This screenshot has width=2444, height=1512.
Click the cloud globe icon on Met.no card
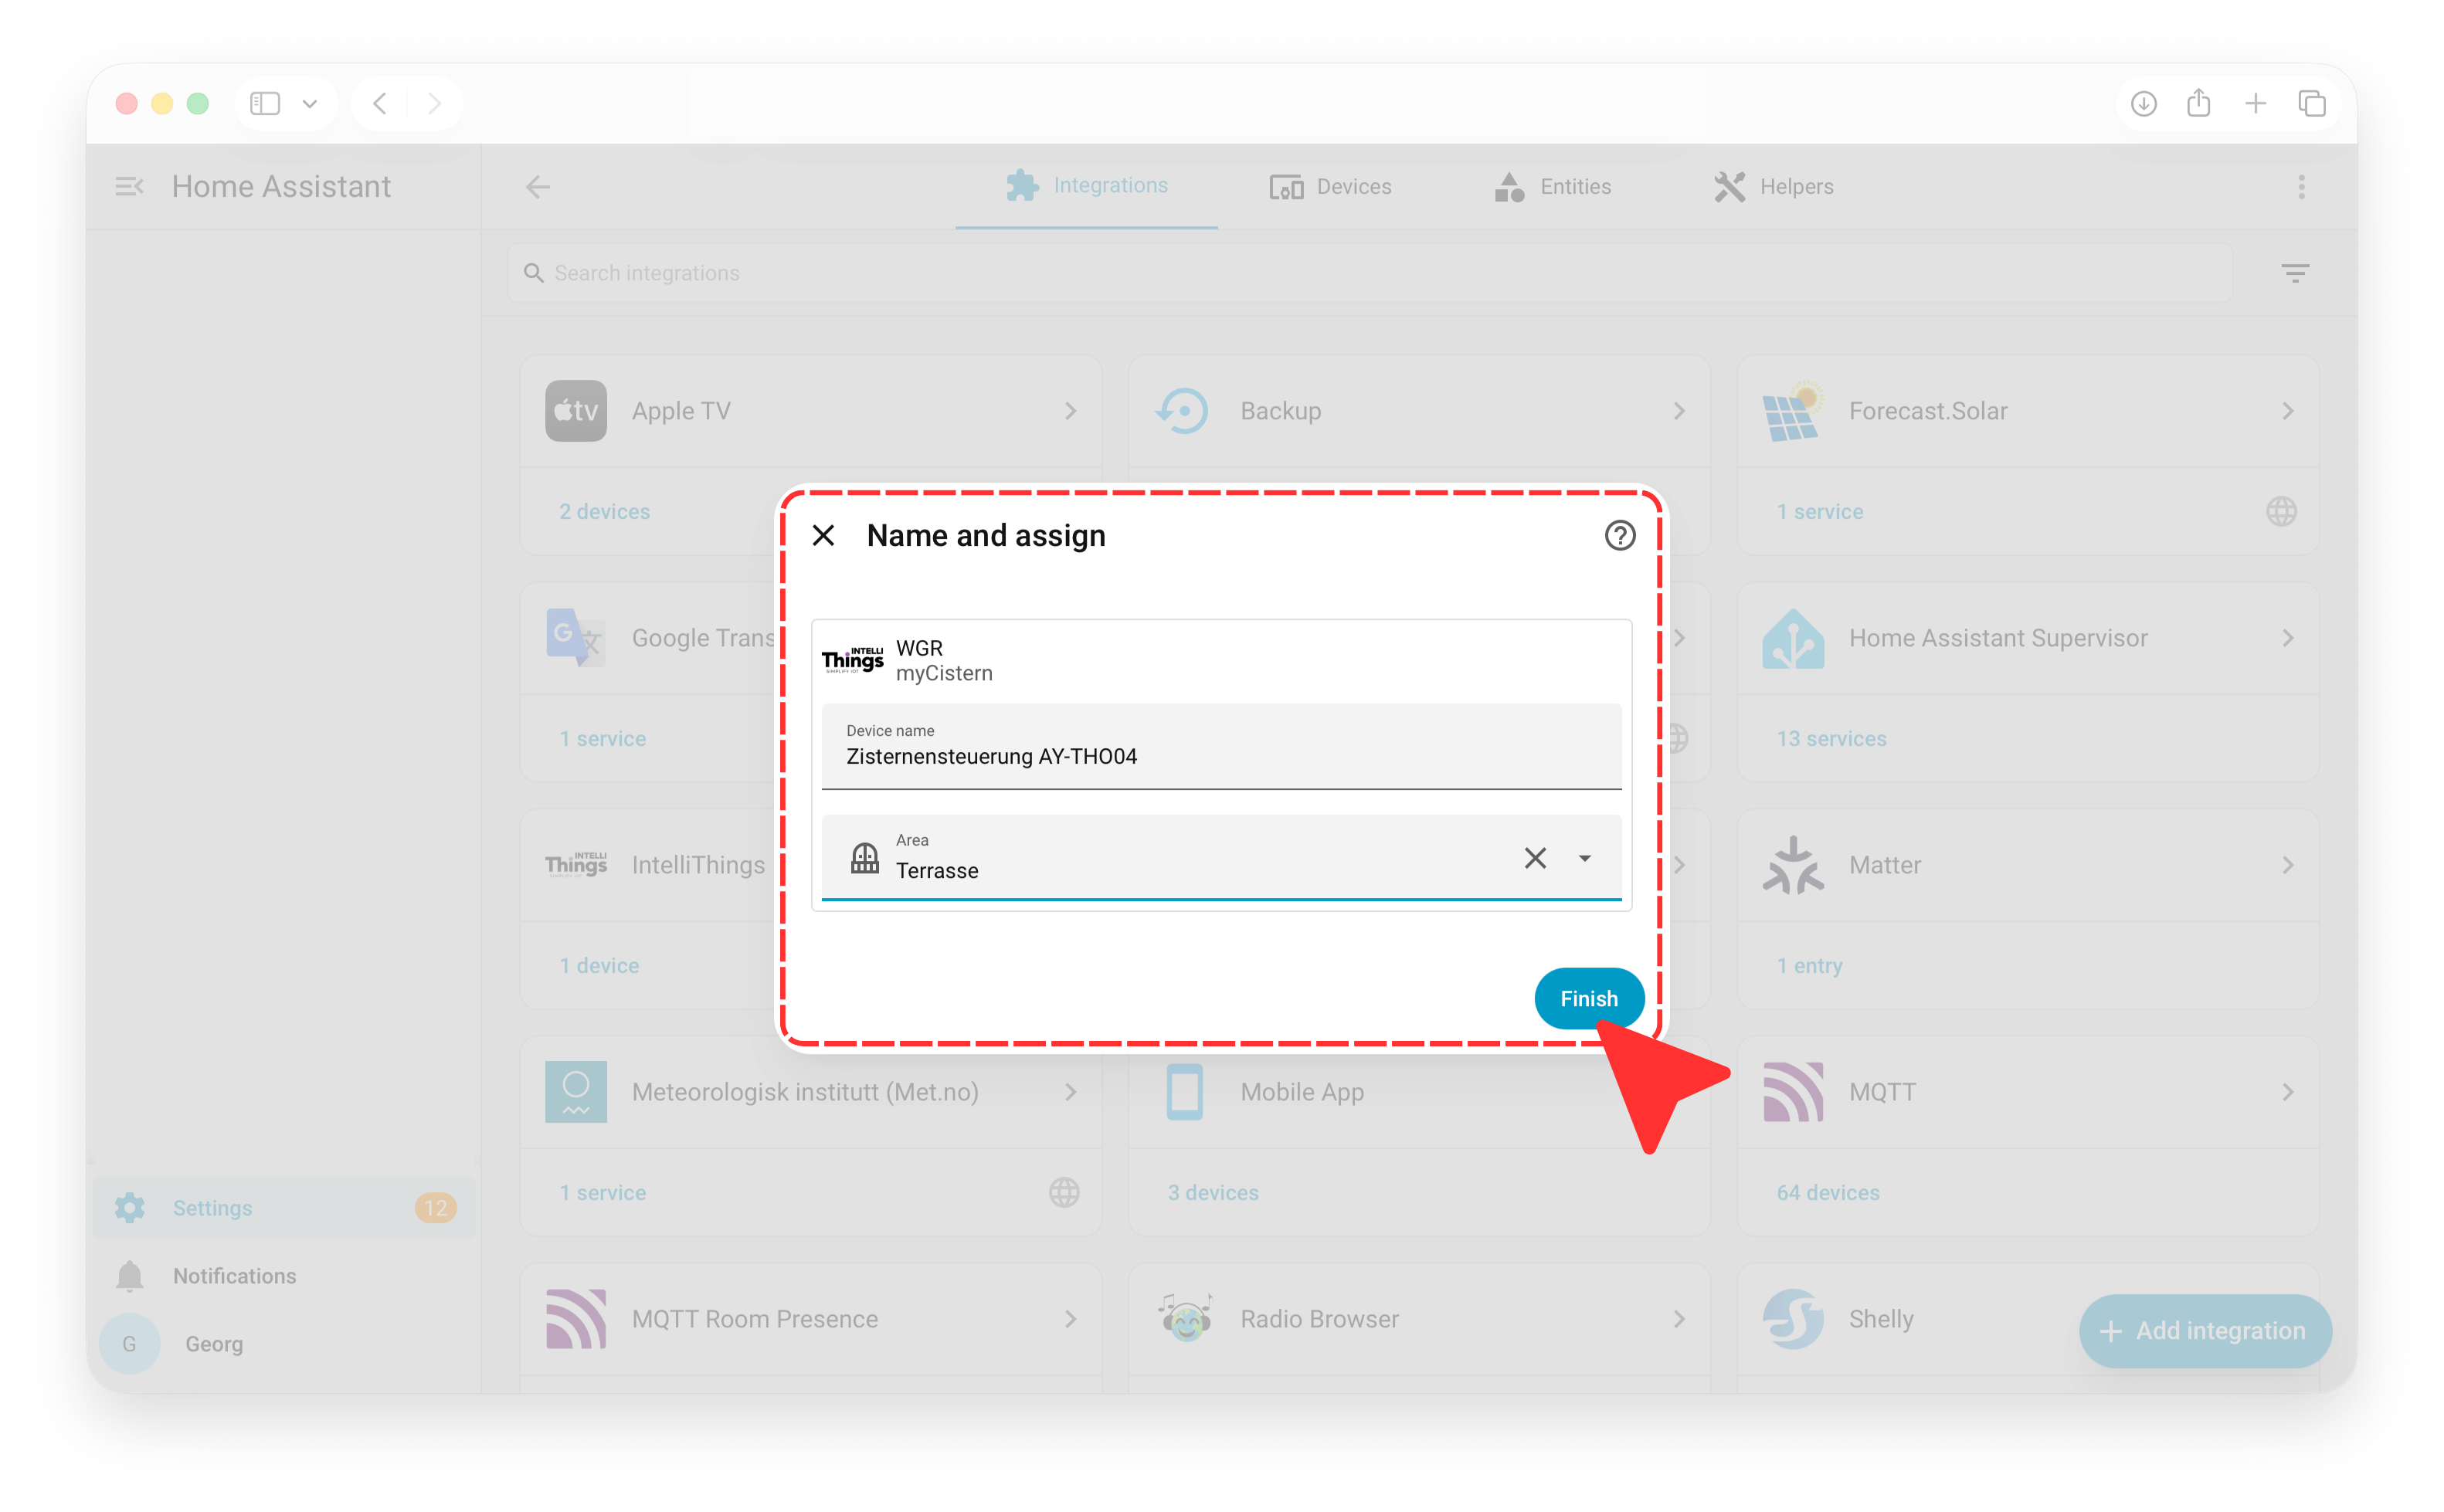(x=1063, y=1192)
